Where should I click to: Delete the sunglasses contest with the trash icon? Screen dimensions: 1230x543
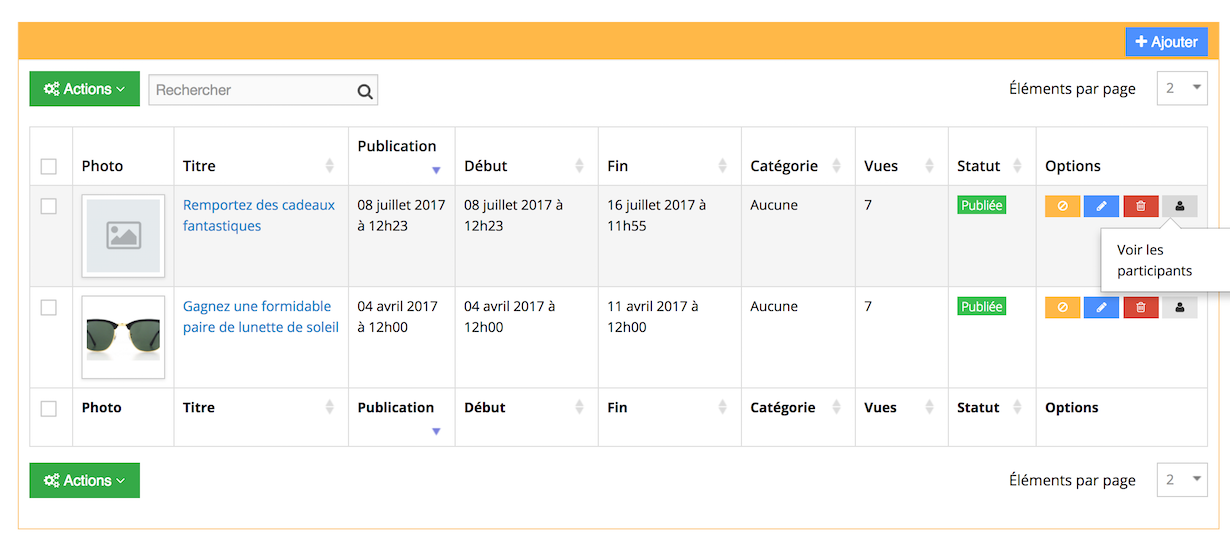1140,307
